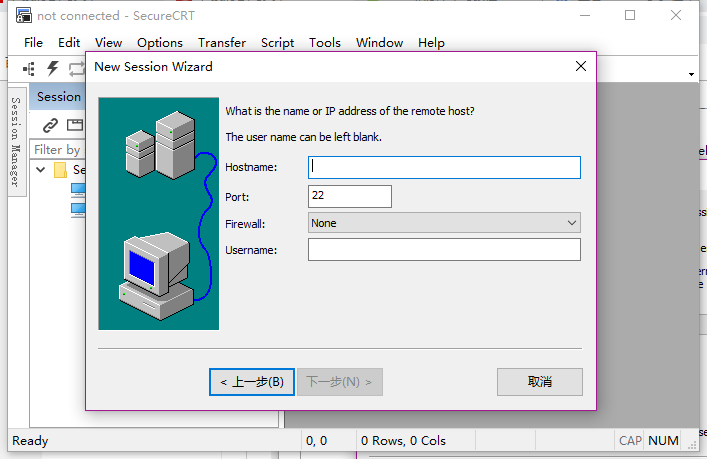
Task: Open the Tools menu
Action: (325, 43)
